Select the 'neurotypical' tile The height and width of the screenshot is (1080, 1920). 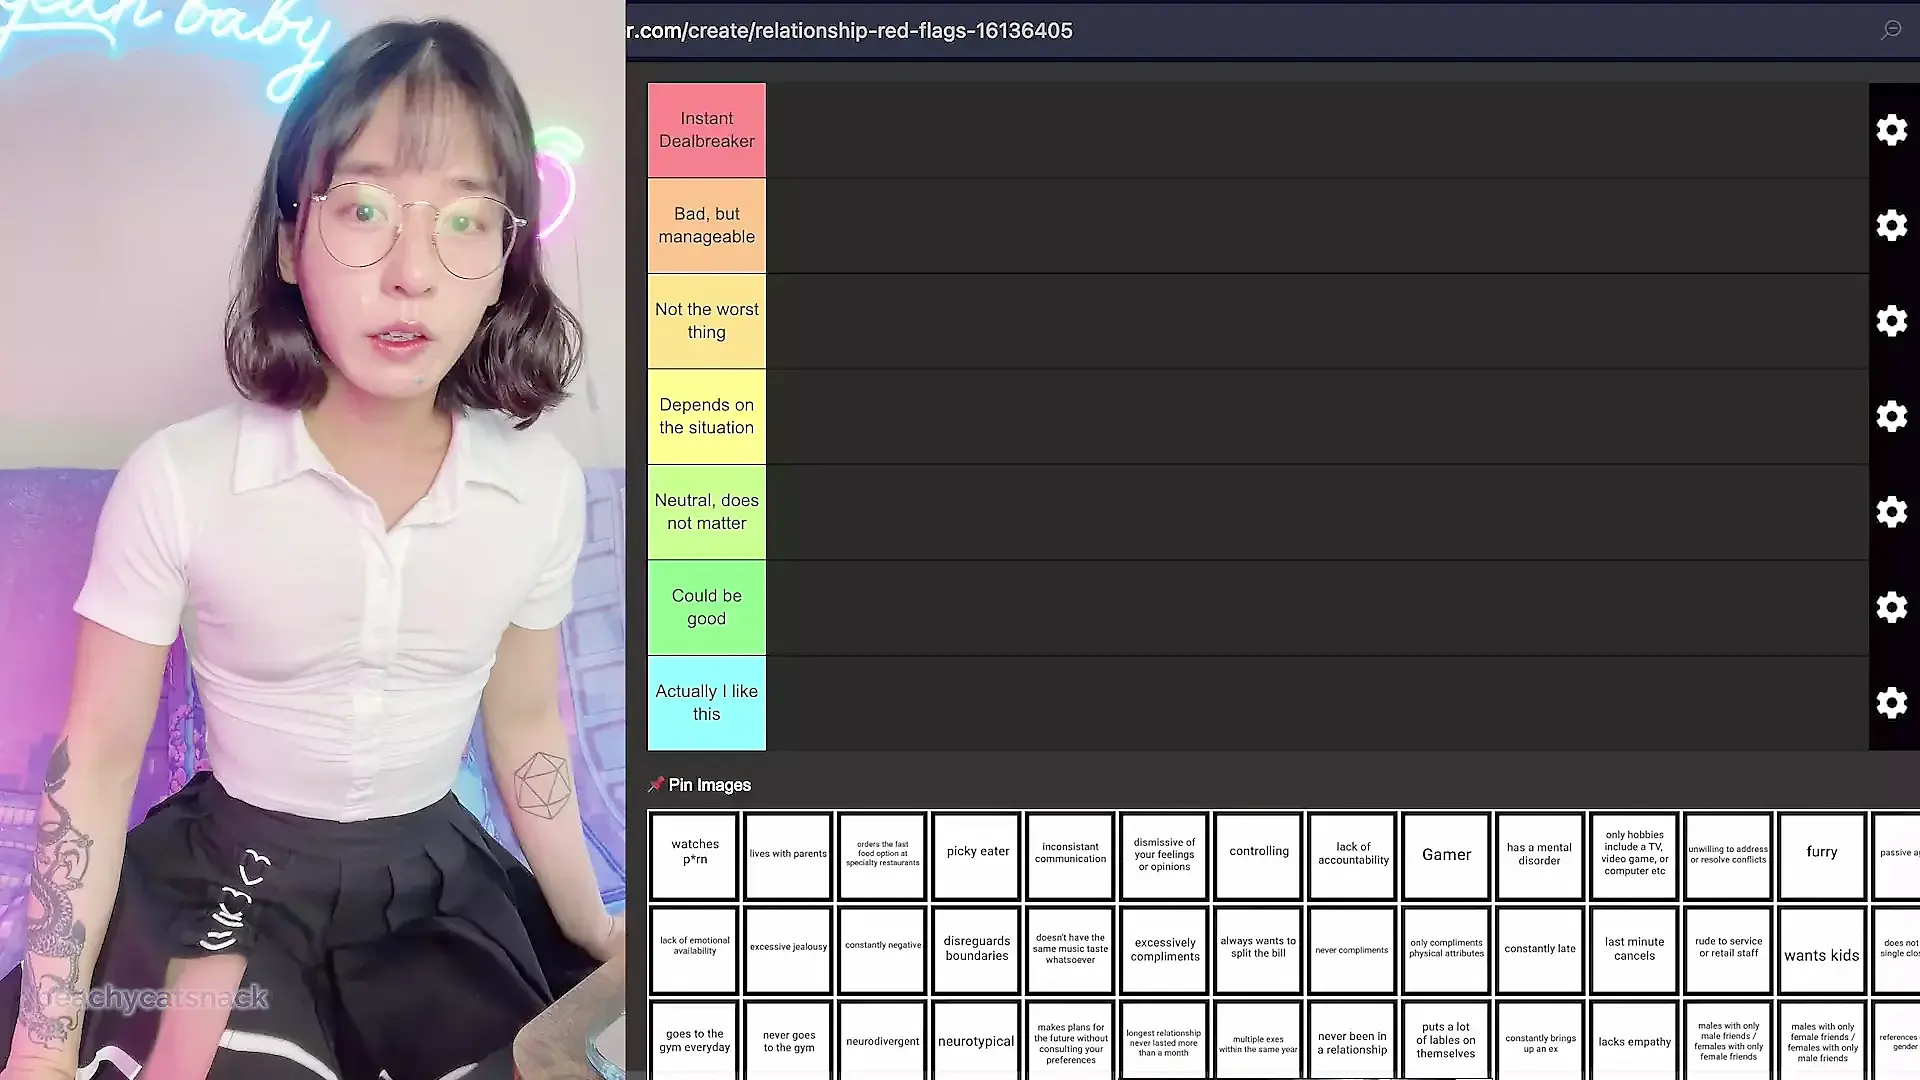pos(976,1041)
